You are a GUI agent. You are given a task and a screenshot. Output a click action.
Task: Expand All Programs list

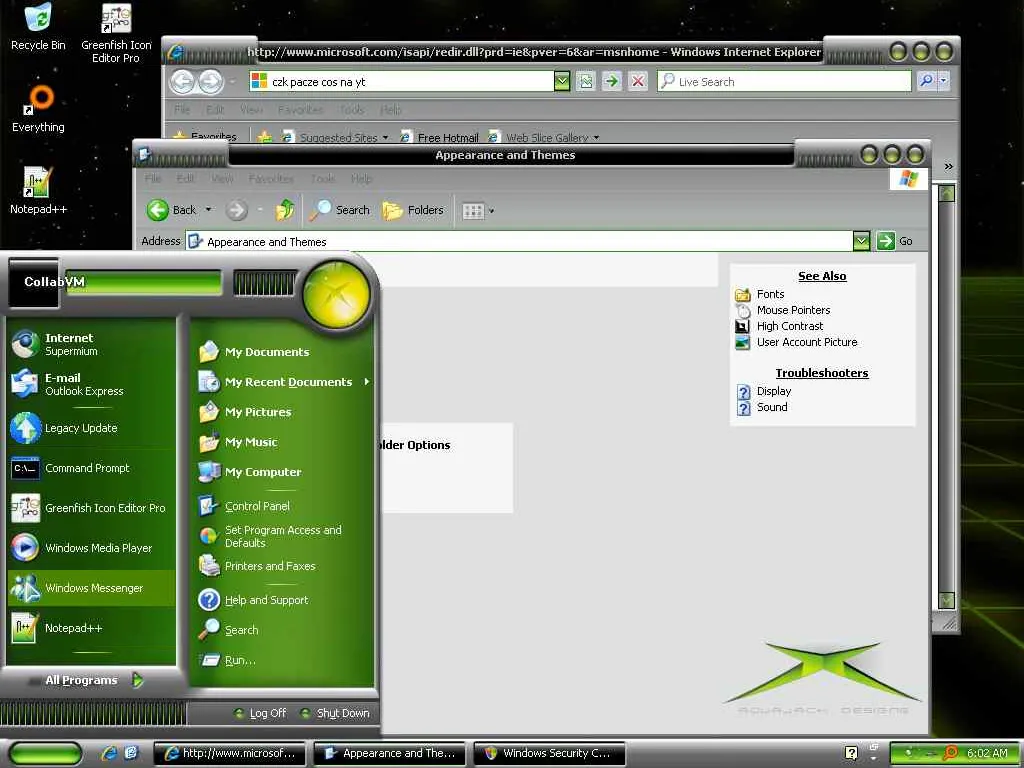(x=92, y=680)
